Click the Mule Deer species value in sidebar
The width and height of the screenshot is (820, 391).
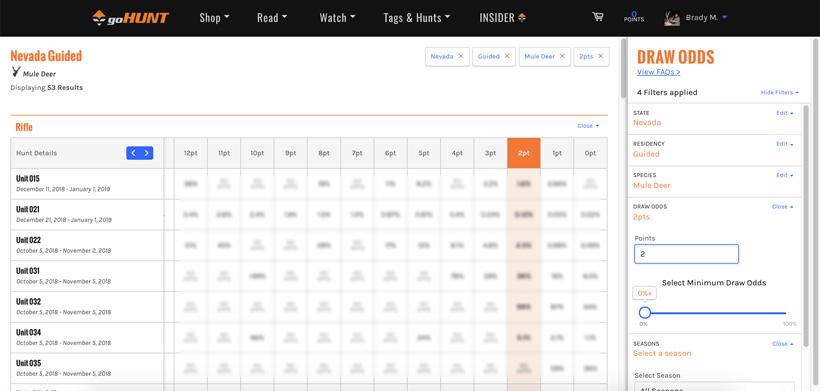coord(652,186)
